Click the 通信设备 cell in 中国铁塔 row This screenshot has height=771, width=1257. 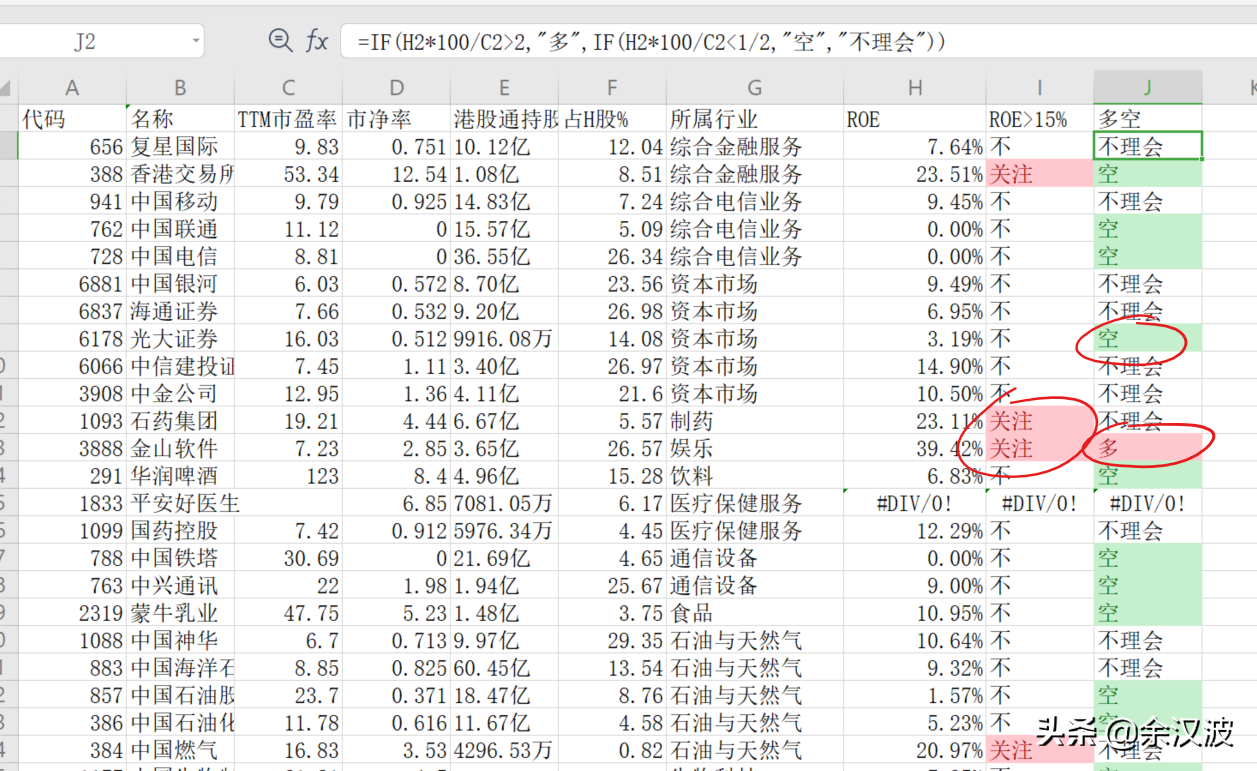tap(755, 558)
